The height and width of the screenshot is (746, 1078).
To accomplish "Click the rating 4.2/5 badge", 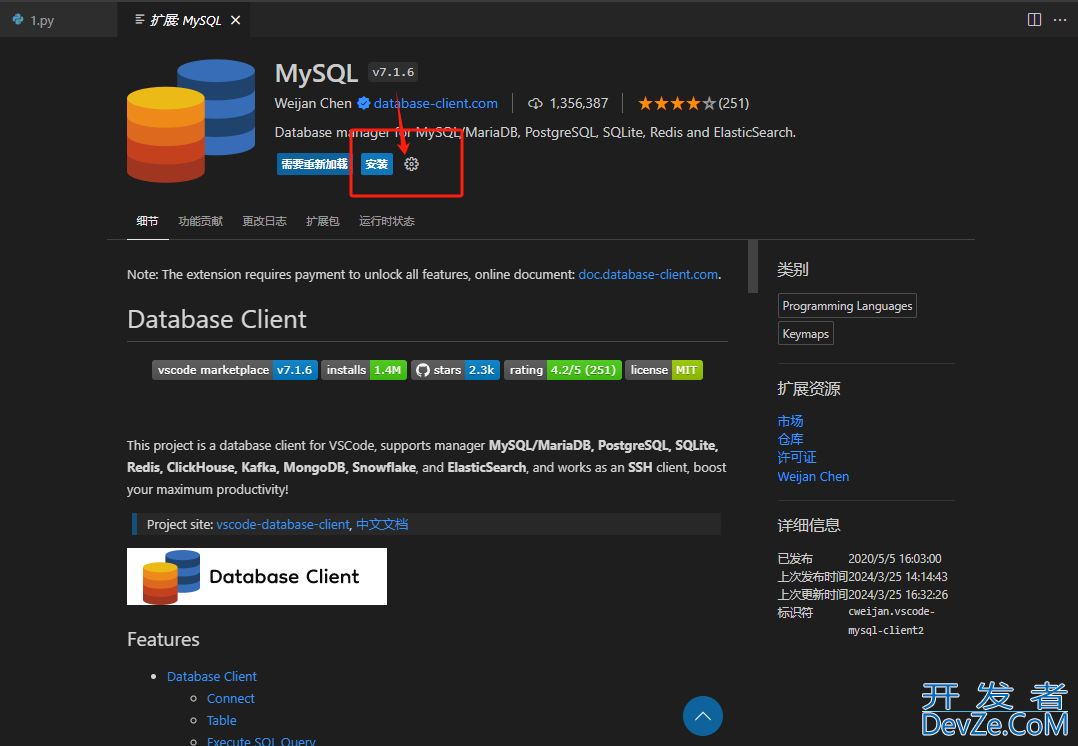I will click(x=562, y=370).
